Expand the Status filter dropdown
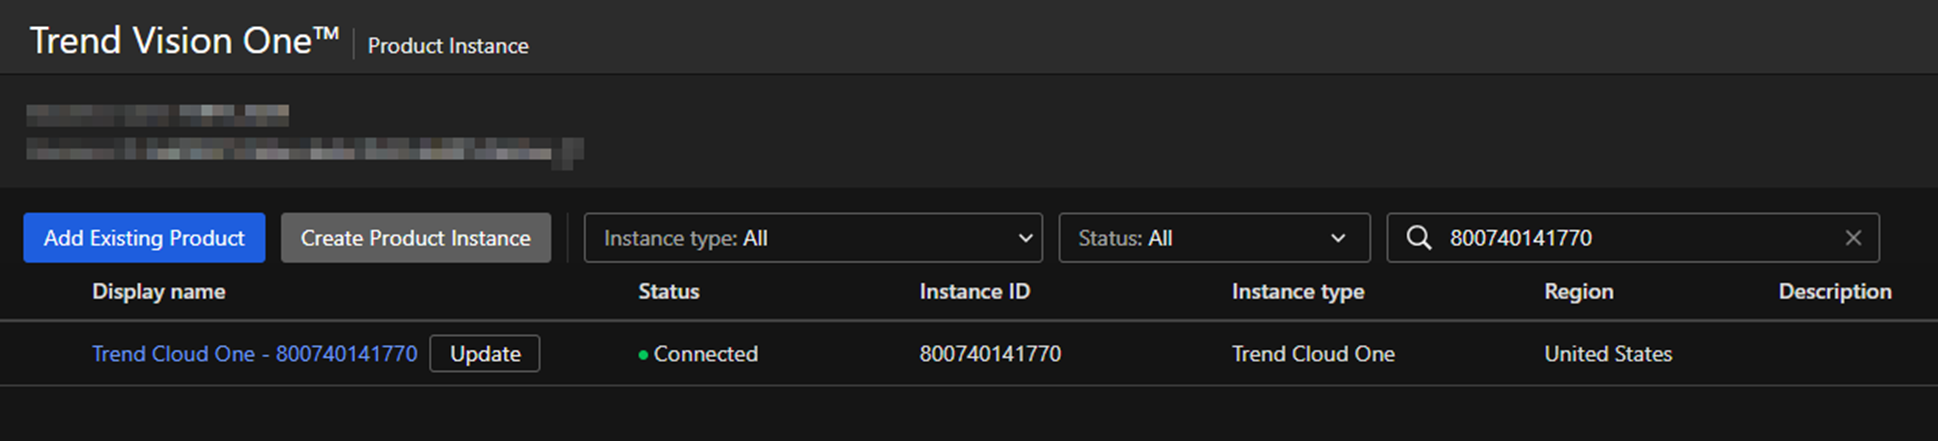 pos(1213,238)
